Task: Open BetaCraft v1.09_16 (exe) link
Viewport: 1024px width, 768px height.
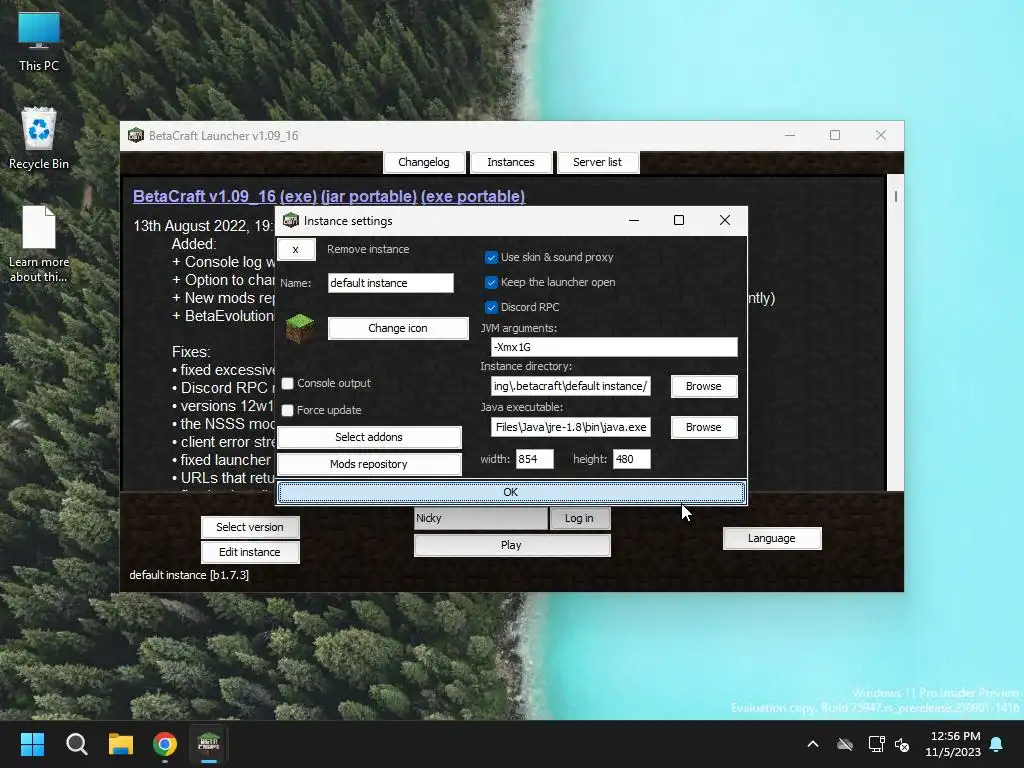Action: (x=225, y=197)
